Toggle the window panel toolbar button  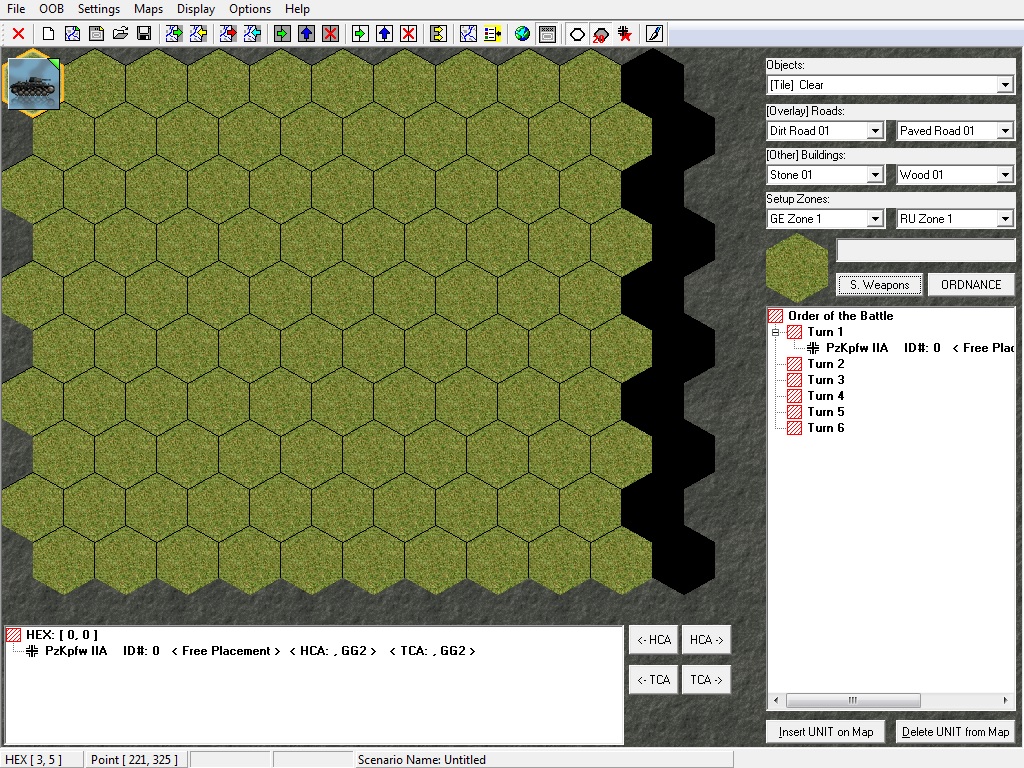[x=547, y=33]
